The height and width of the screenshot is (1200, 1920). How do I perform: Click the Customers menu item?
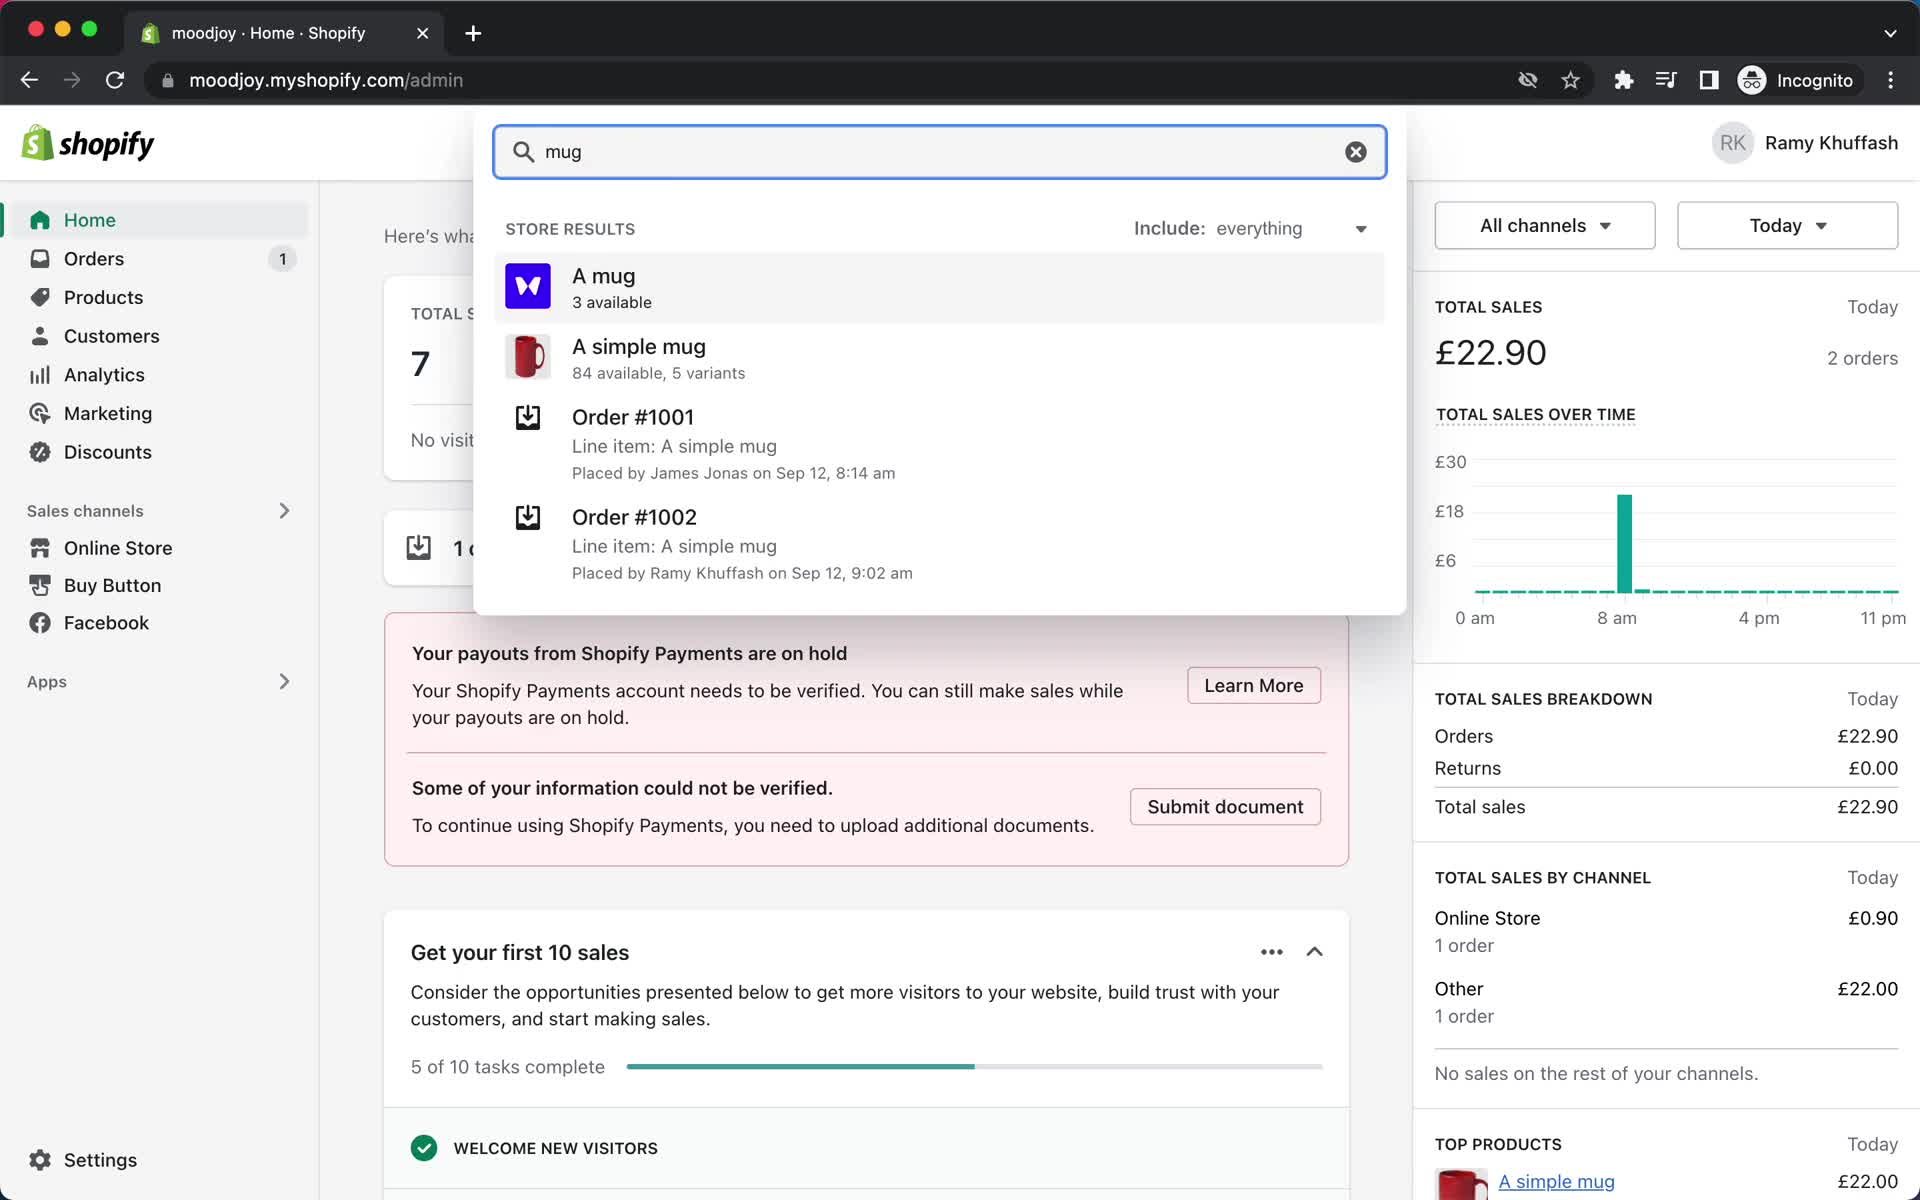[112, 335]
